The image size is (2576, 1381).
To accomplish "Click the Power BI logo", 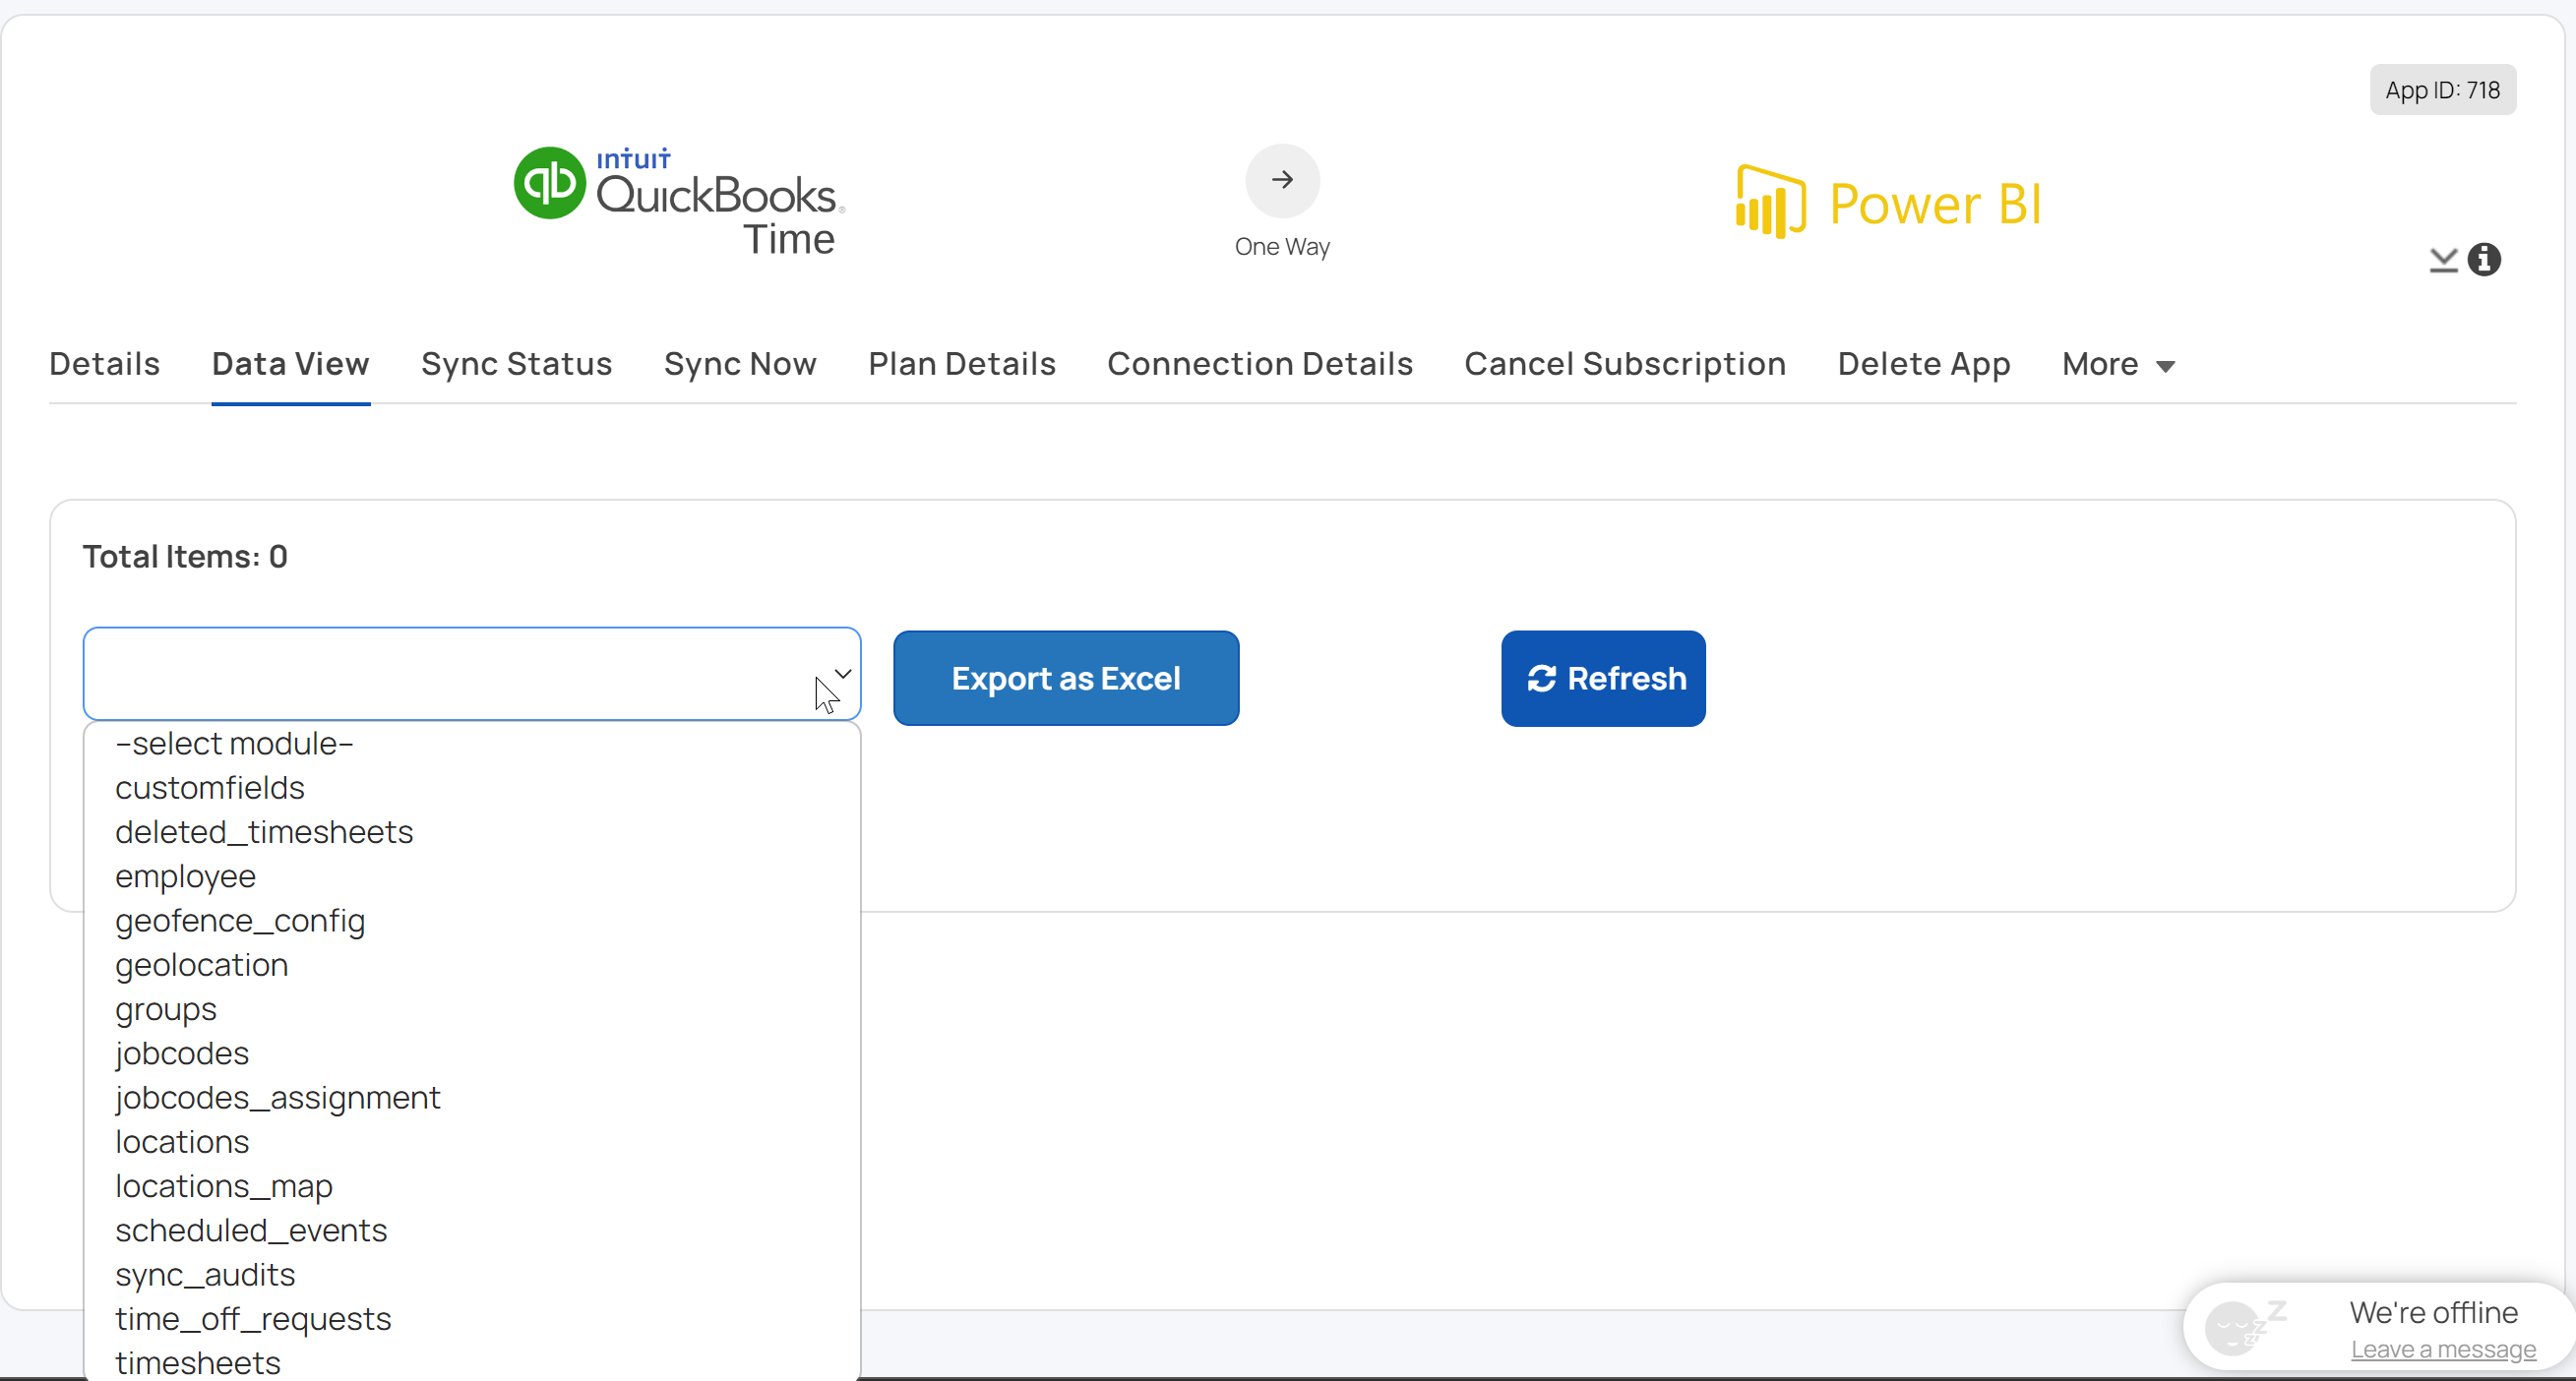I will [x=1888, y=203].
